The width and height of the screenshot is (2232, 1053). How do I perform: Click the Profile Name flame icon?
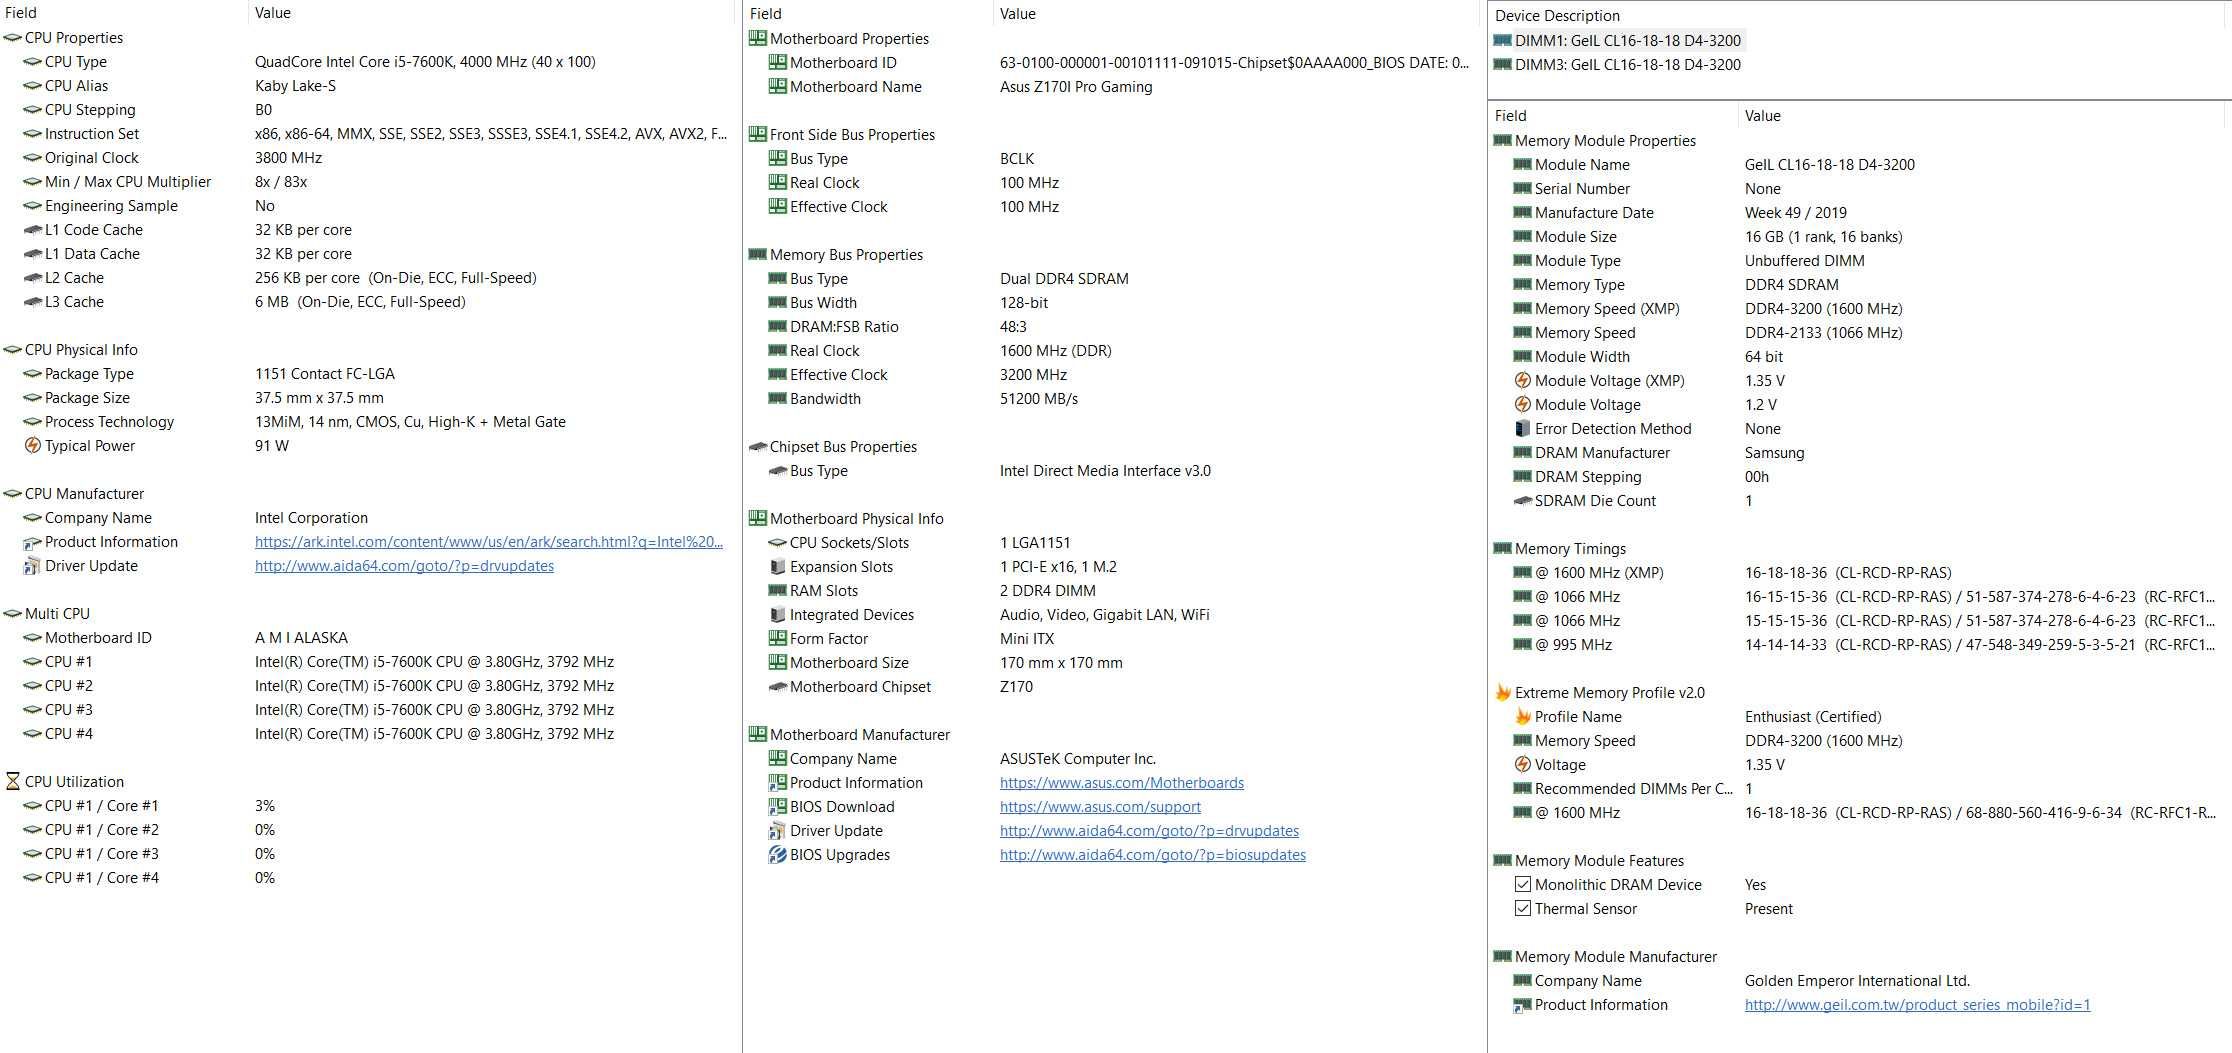tap(1522, 716)
